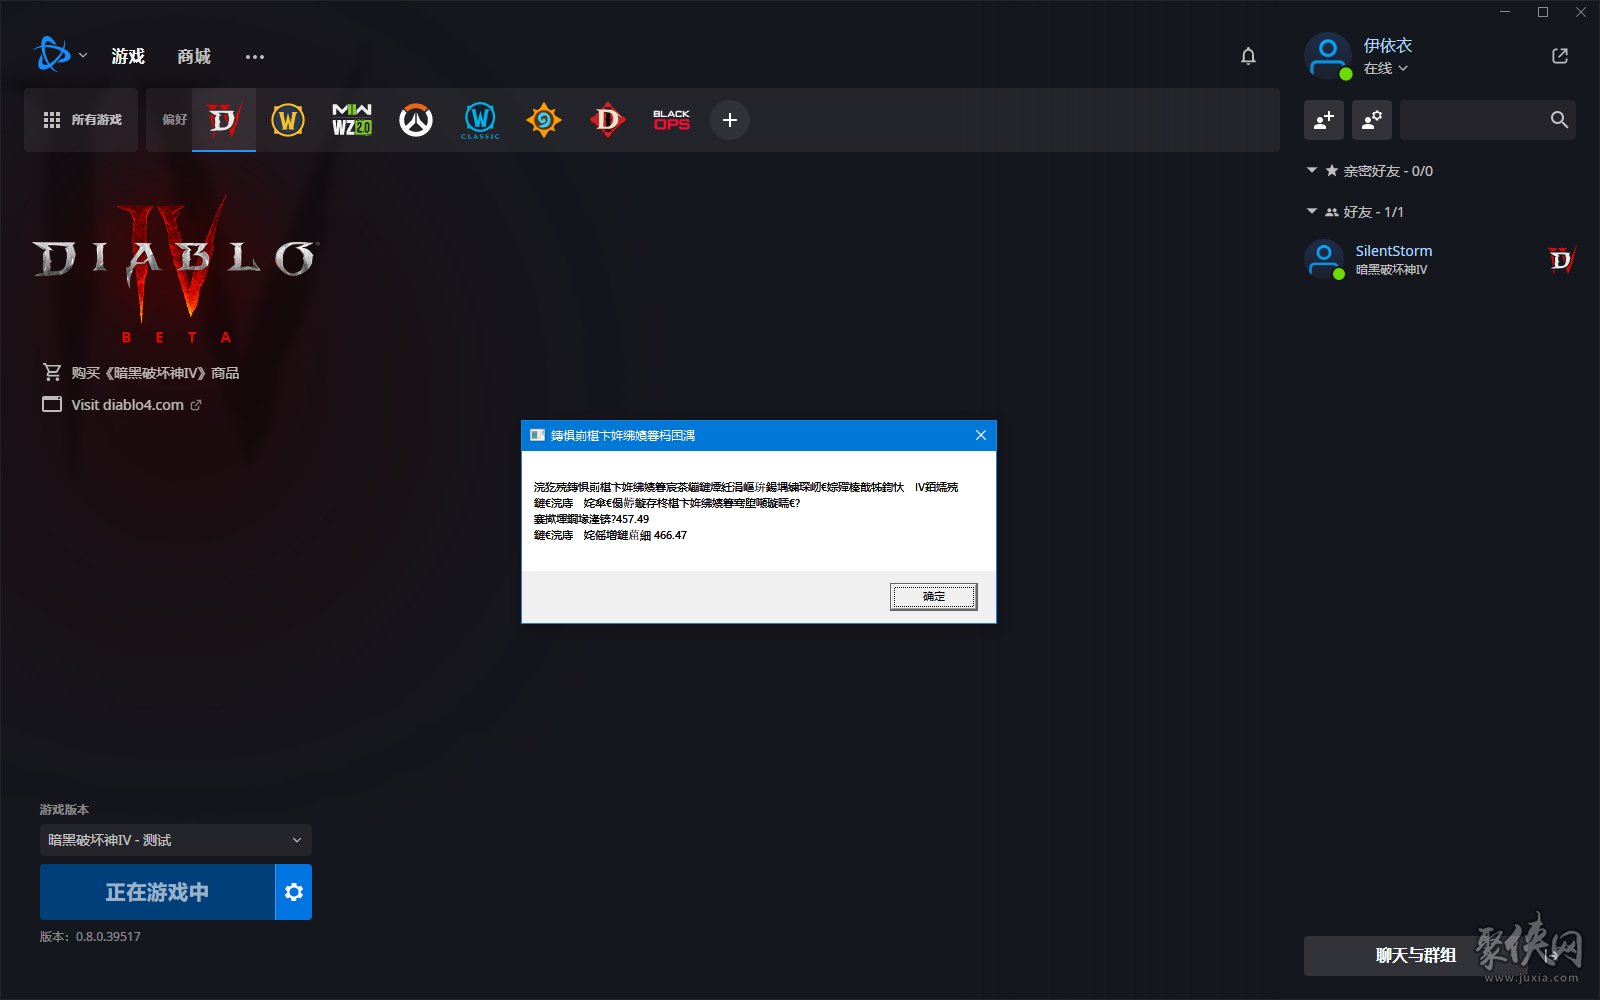Select the Hearthstone game icon
The width and height of the screenshot is (1600, 1000).
[x=544, y=120]
